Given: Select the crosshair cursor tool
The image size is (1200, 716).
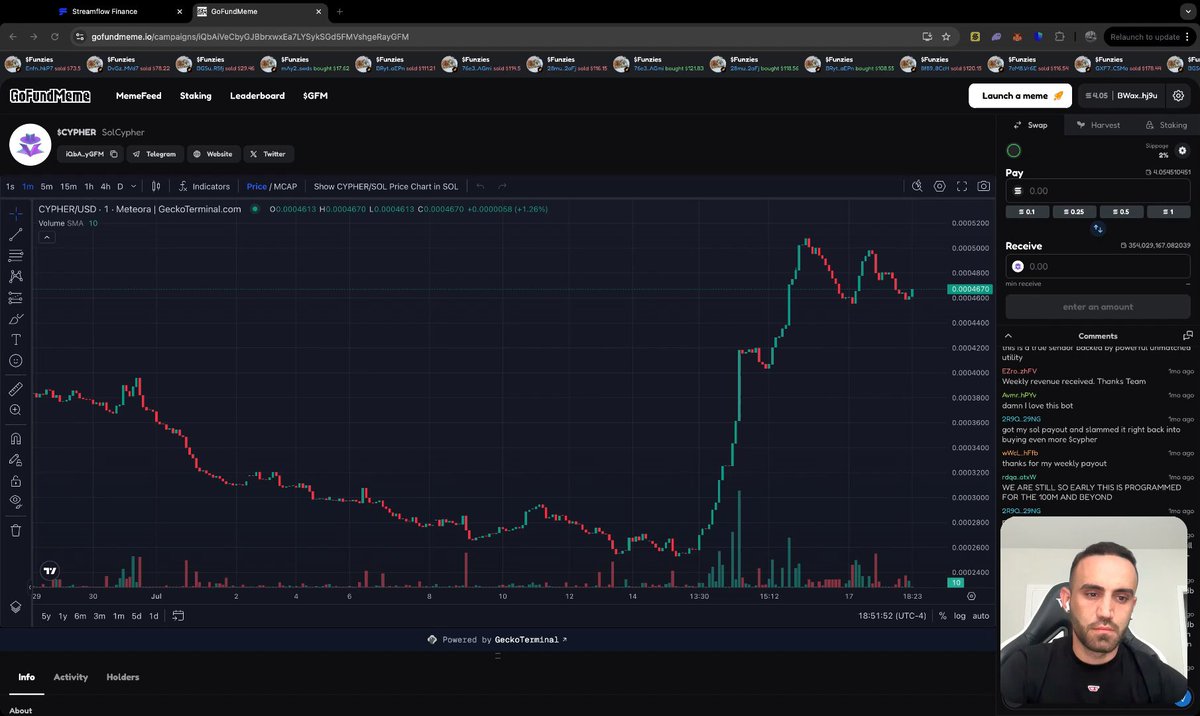Looking at the screenshot, I should click(x=16, y=214).
